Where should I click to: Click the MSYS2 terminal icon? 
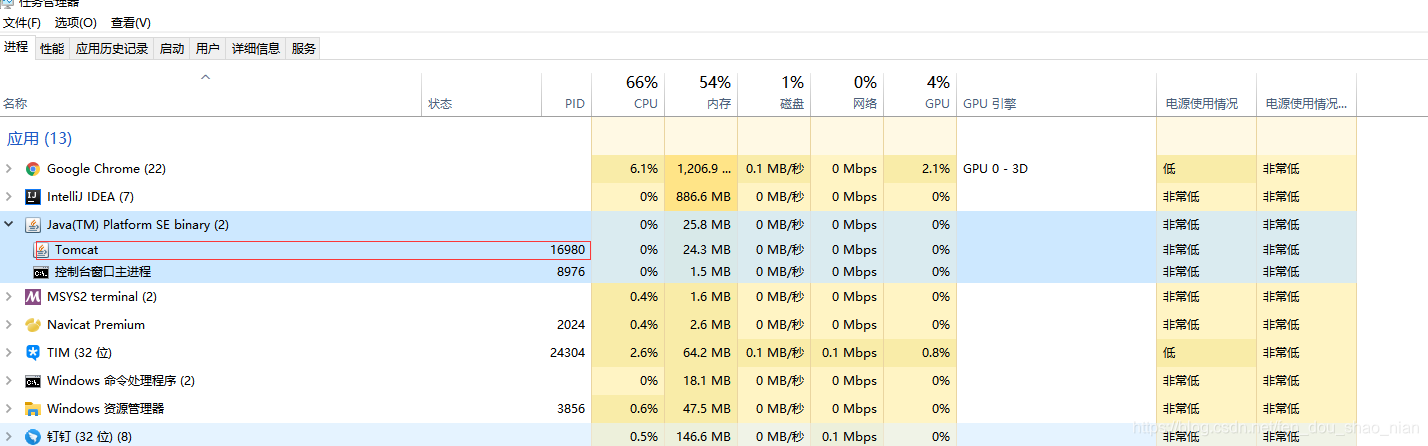coord(33,297)
